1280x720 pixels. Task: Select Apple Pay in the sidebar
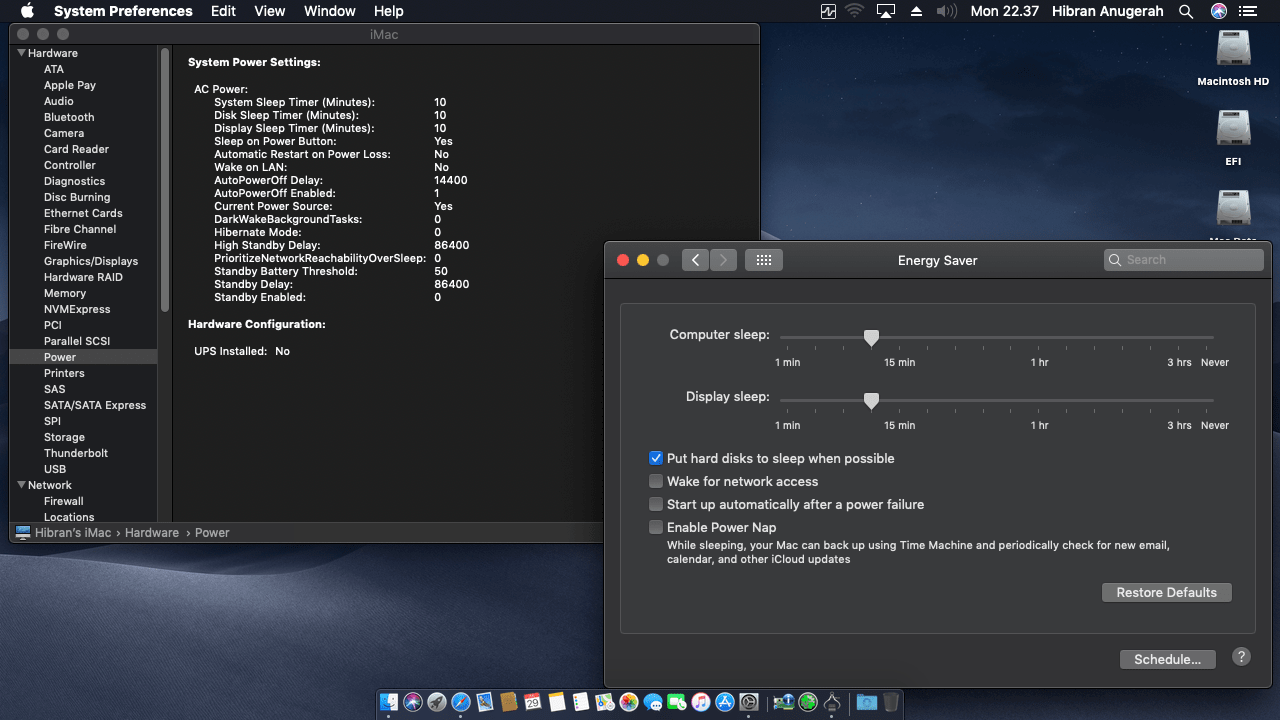(x=70, y=85)
